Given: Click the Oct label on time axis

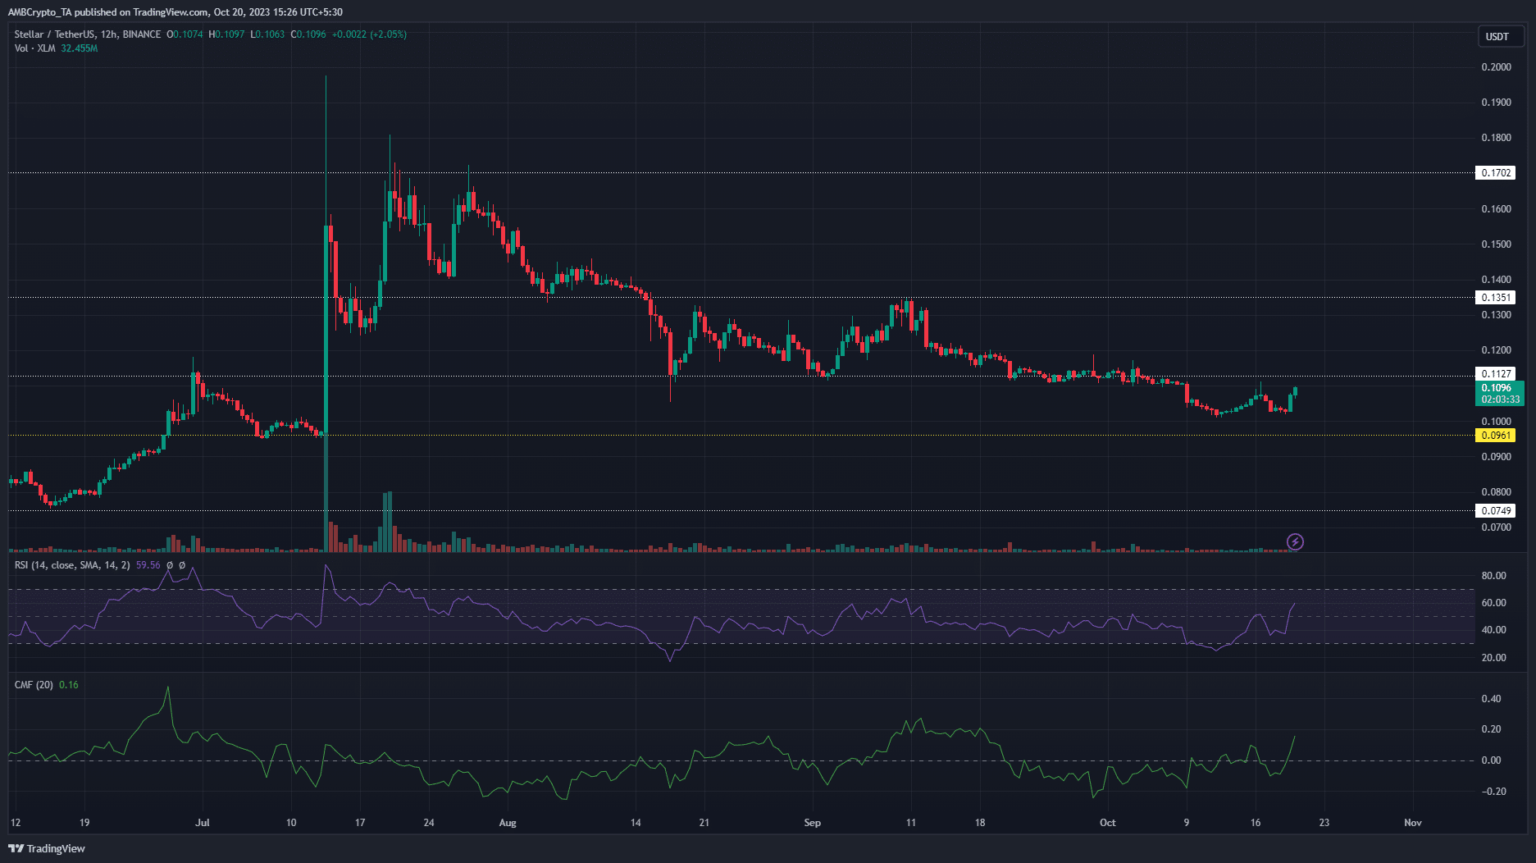Looking at the screenshot, I should click(1107, 823).
